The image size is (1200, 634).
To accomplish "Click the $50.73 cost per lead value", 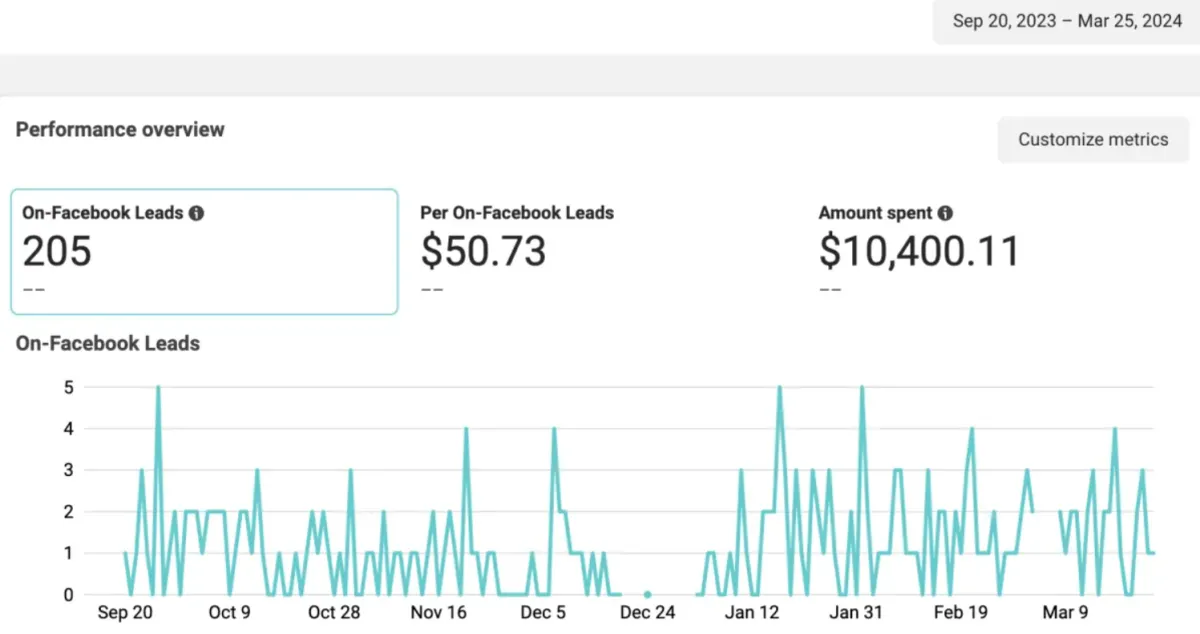I will click(483, 251).
